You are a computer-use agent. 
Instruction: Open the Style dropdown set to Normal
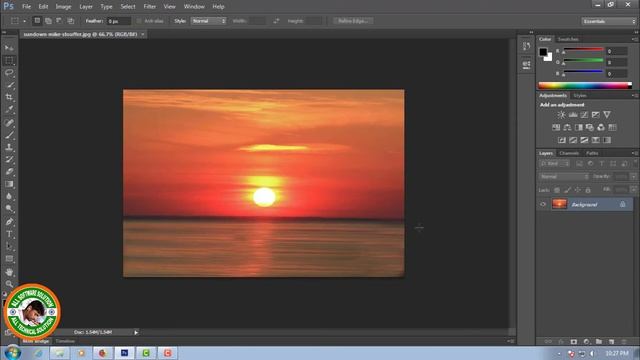[209, 21]
